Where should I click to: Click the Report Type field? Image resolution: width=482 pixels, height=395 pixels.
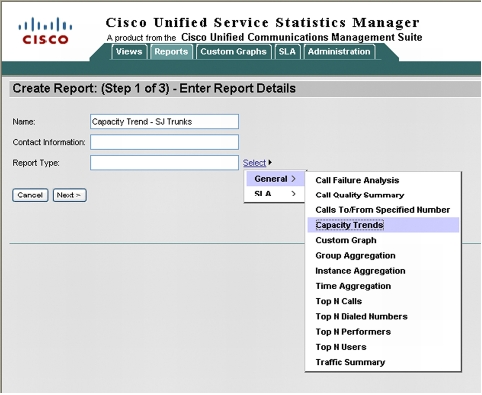[x=164, y=163]
